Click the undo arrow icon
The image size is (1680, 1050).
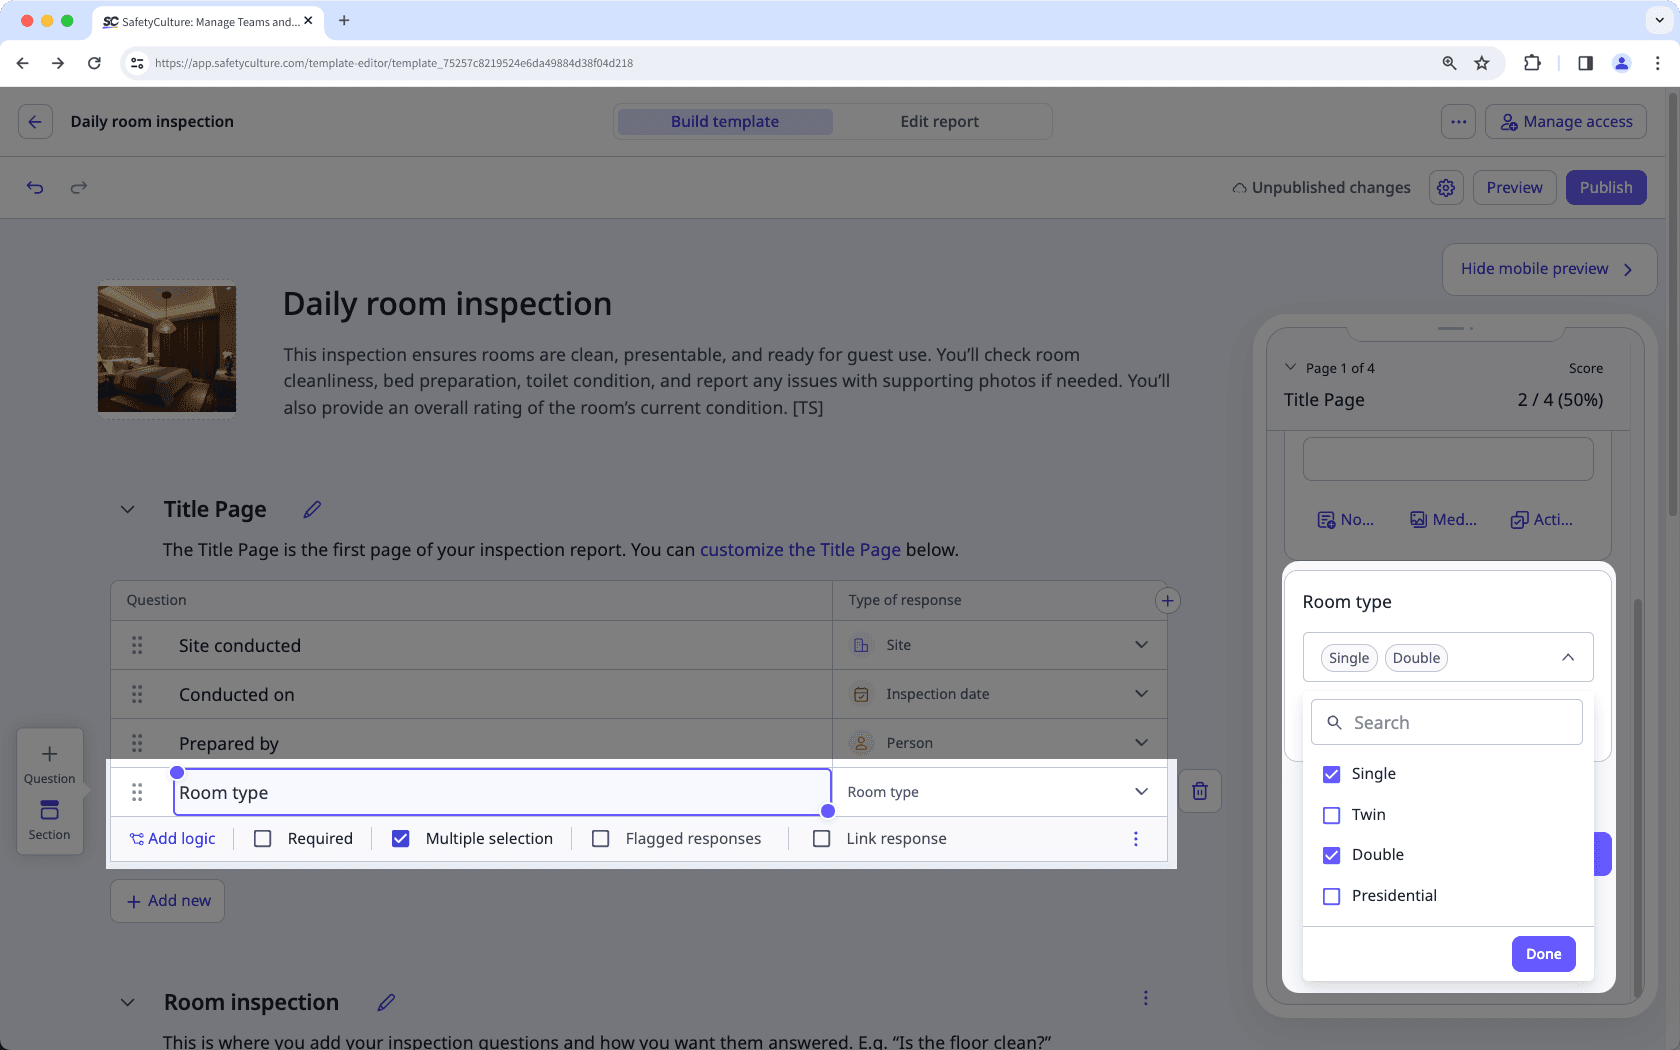click(35, 187)
